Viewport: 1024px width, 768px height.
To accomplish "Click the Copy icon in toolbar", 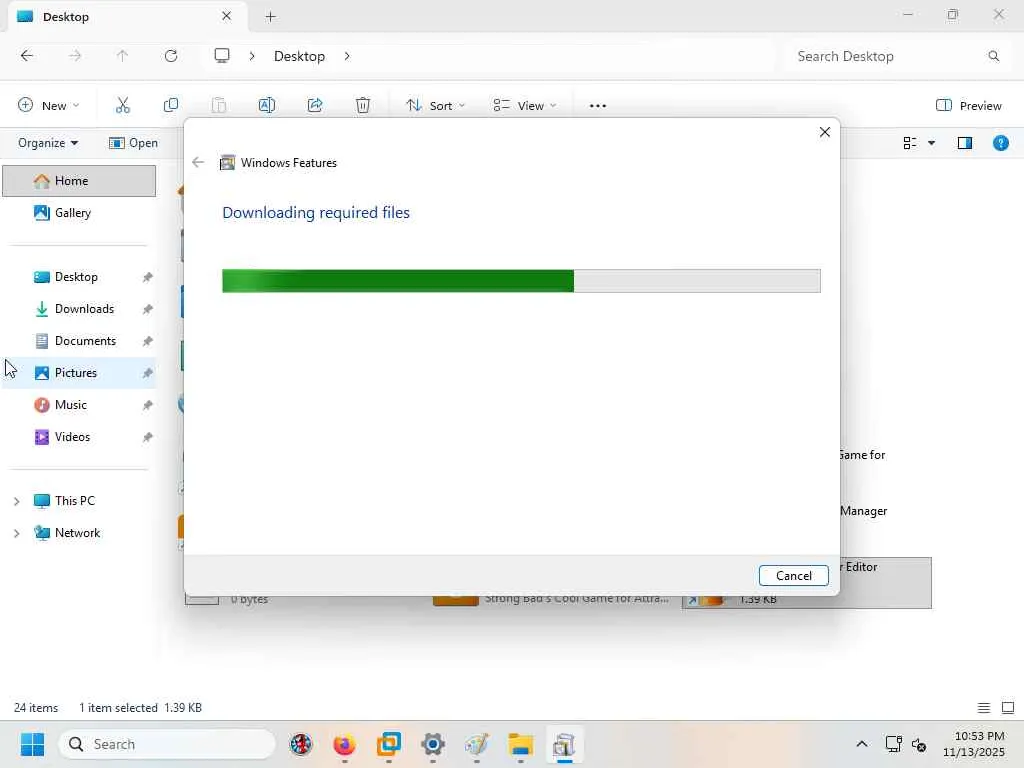I will [170, 105].
